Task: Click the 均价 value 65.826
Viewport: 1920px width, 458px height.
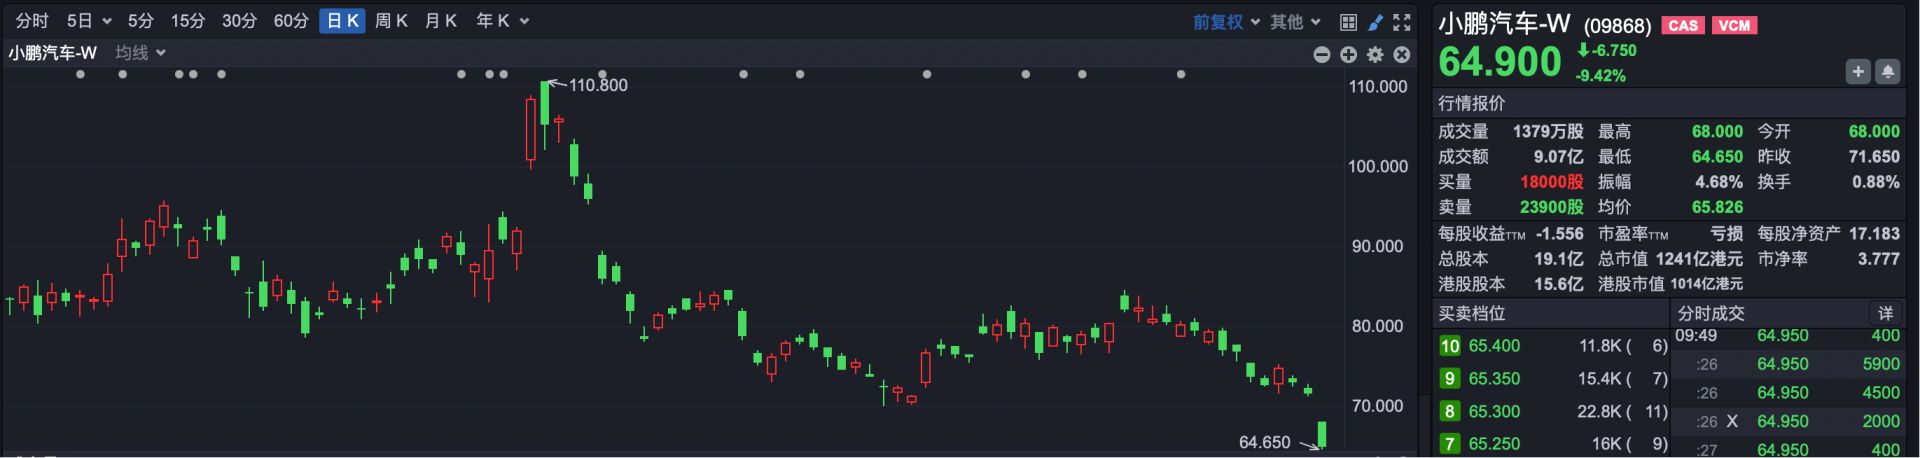Action: 1717,207
